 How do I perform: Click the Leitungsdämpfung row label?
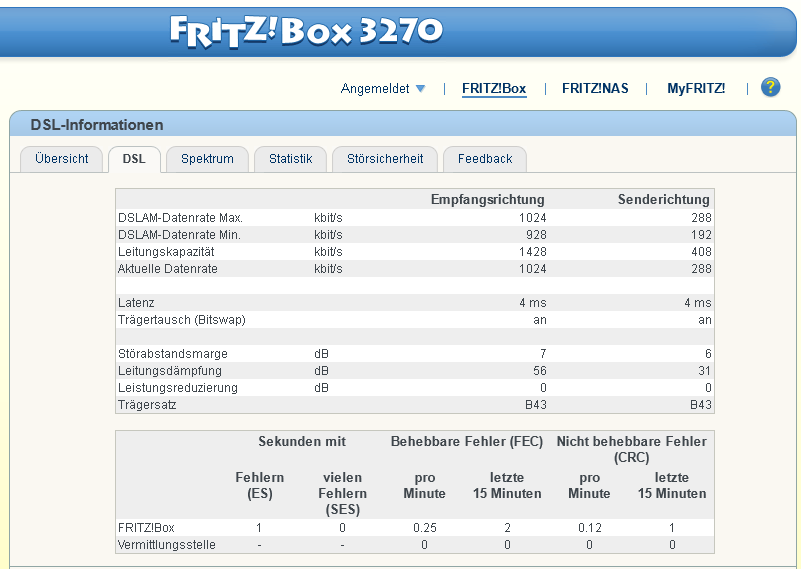pyautogui.click(x=170, y=371)
